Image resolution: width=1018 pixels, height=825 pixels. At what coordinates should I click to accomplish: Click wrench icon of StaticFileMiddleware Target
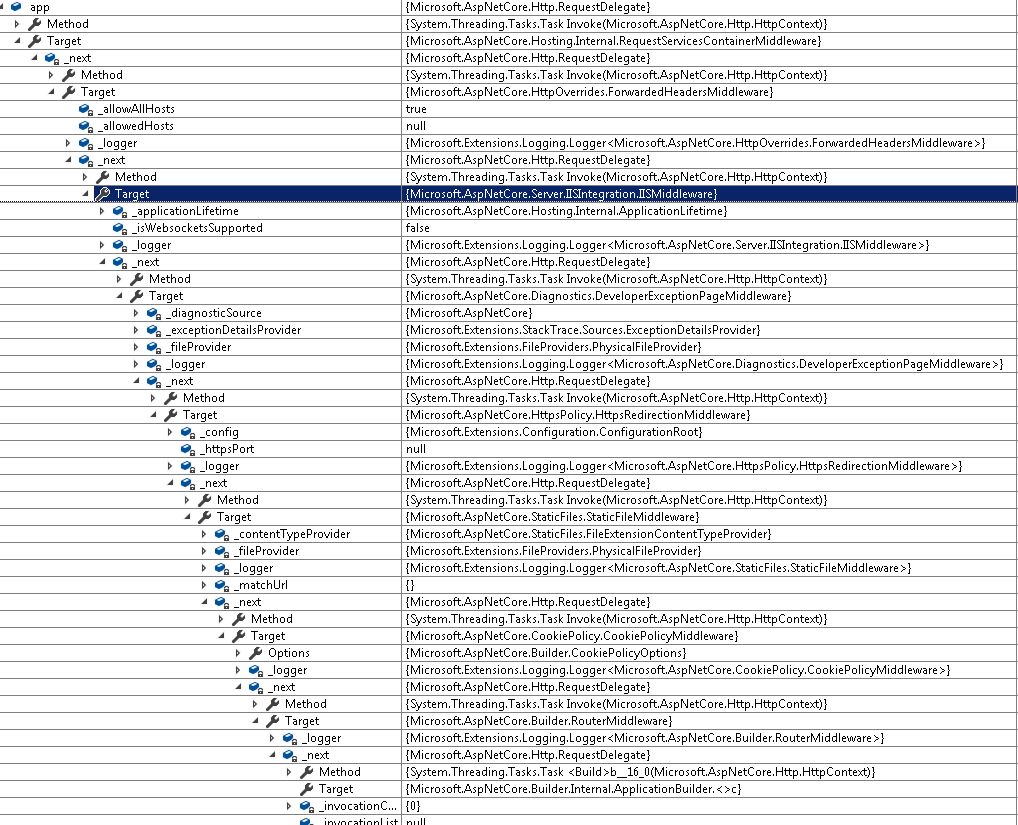[x=205, y=517]
